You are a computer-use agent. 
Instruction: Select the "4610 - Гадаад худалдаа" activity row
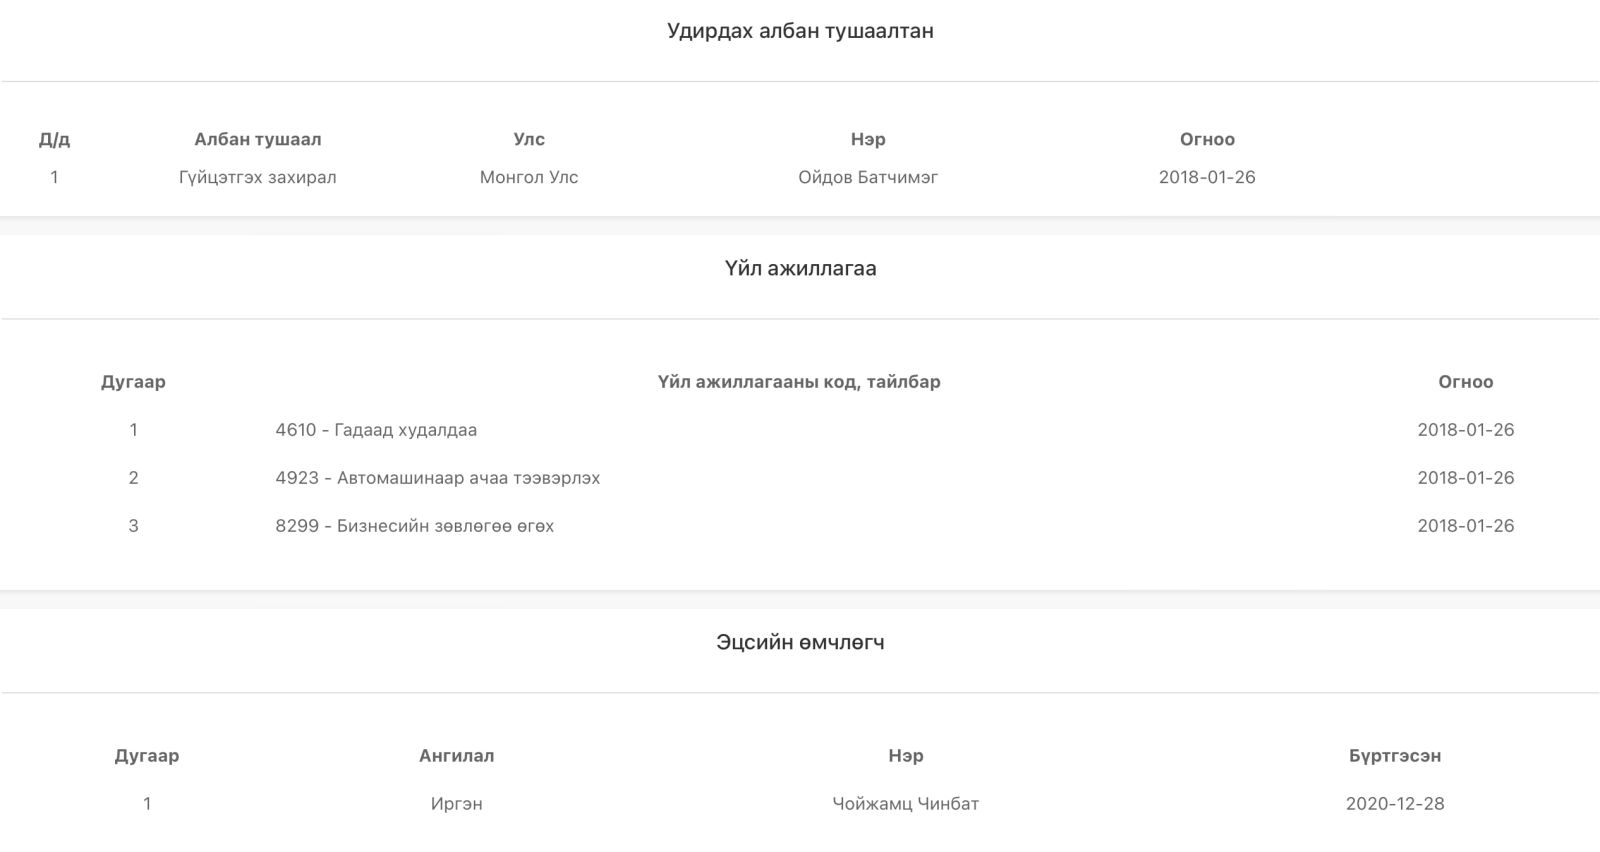click(376, 430)
